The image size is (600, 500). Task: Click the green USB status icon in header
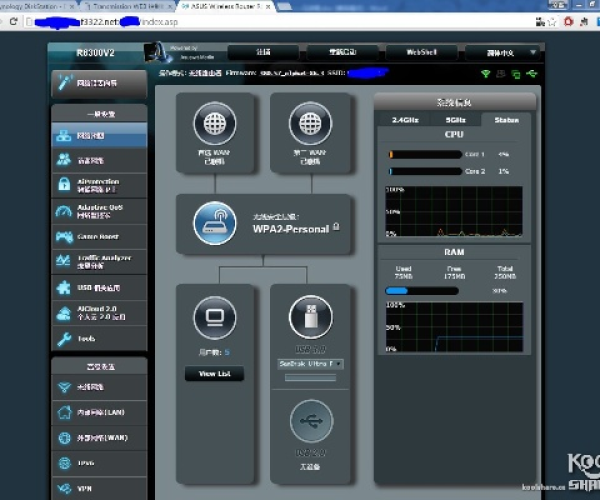coord(532,73)
